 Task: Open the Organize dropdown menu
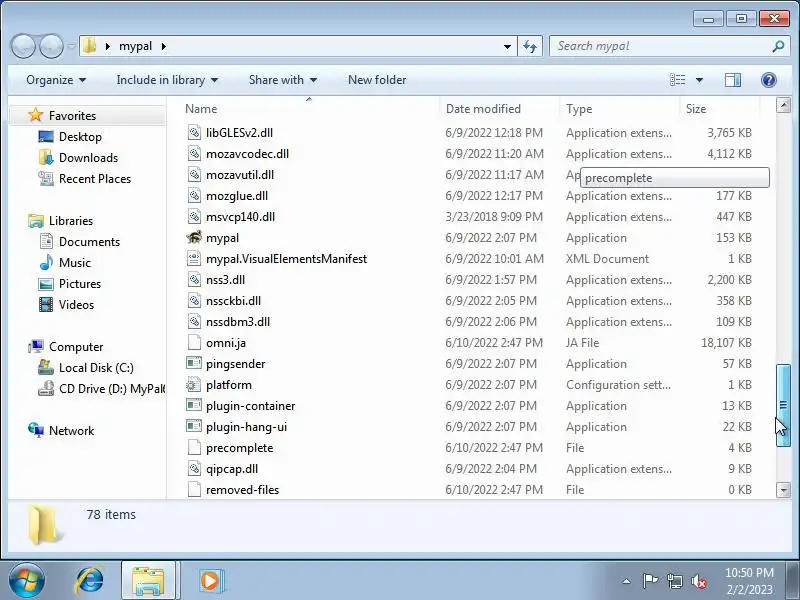[56, 80]
